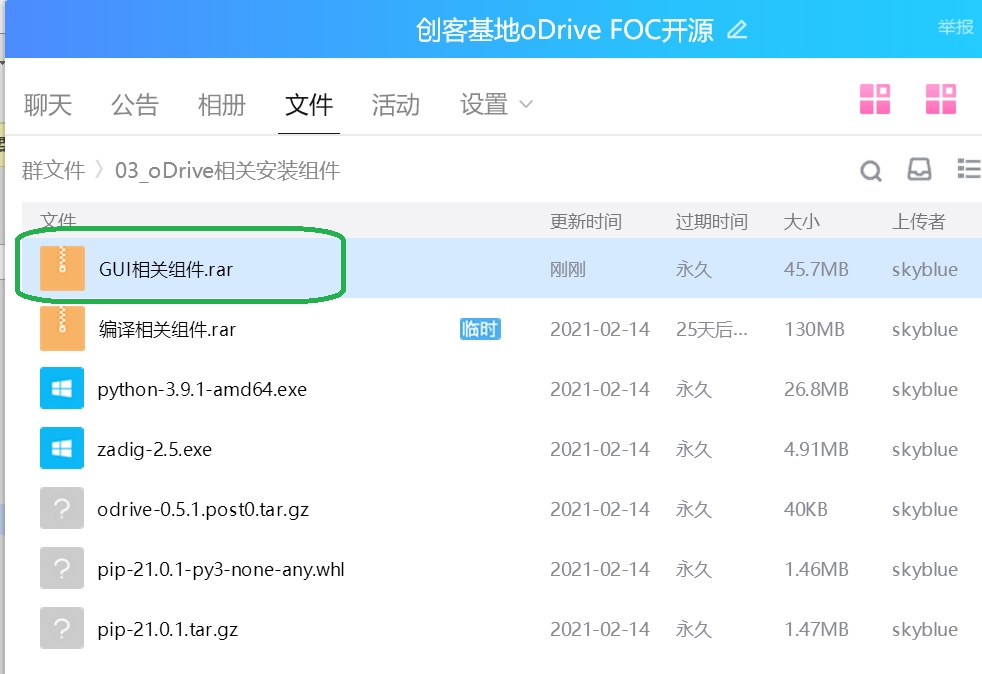This screenshot has width=982, height=674.
Task: Switch to the 聊天 tab
Action: tap(46, 105)
